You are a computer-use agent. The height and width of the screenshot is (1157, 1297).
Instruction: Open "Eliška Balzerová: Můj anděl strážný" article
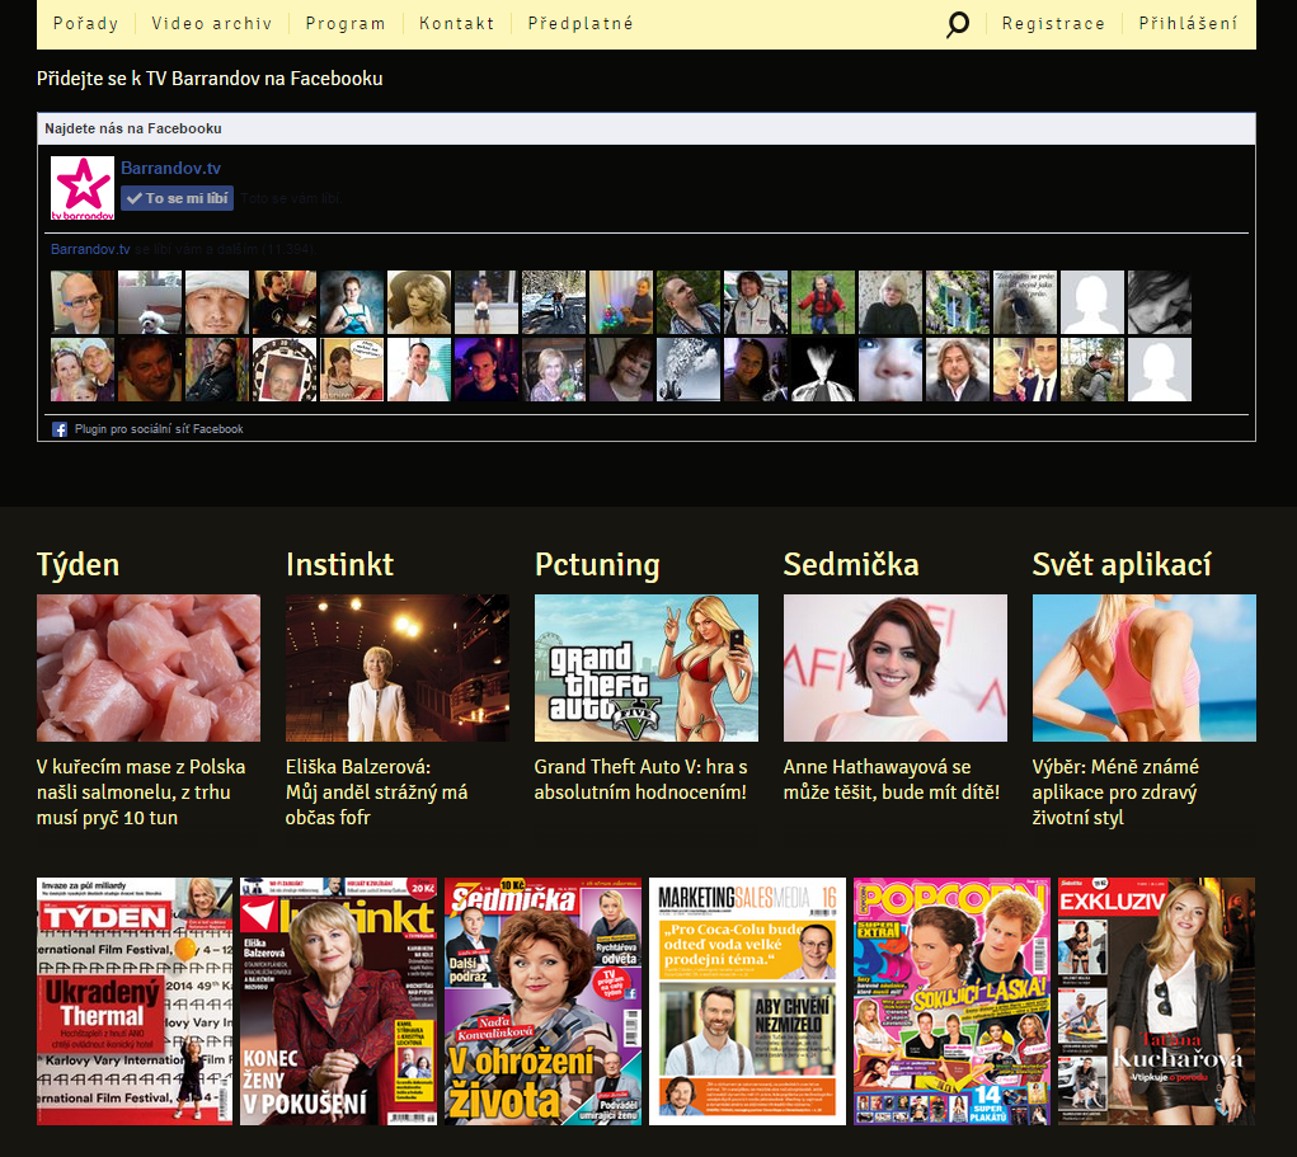pyautogui.click(x=377, y=792)
